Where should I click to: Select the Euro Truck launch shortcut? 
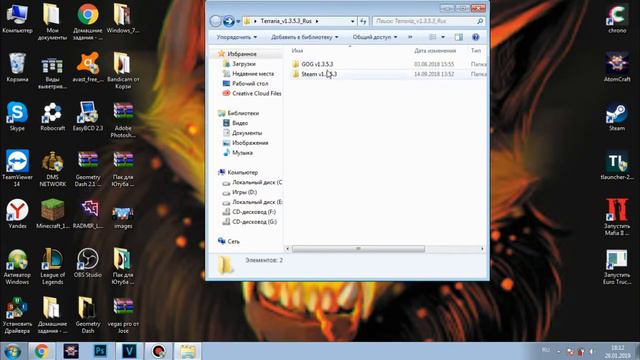(617, 267)
